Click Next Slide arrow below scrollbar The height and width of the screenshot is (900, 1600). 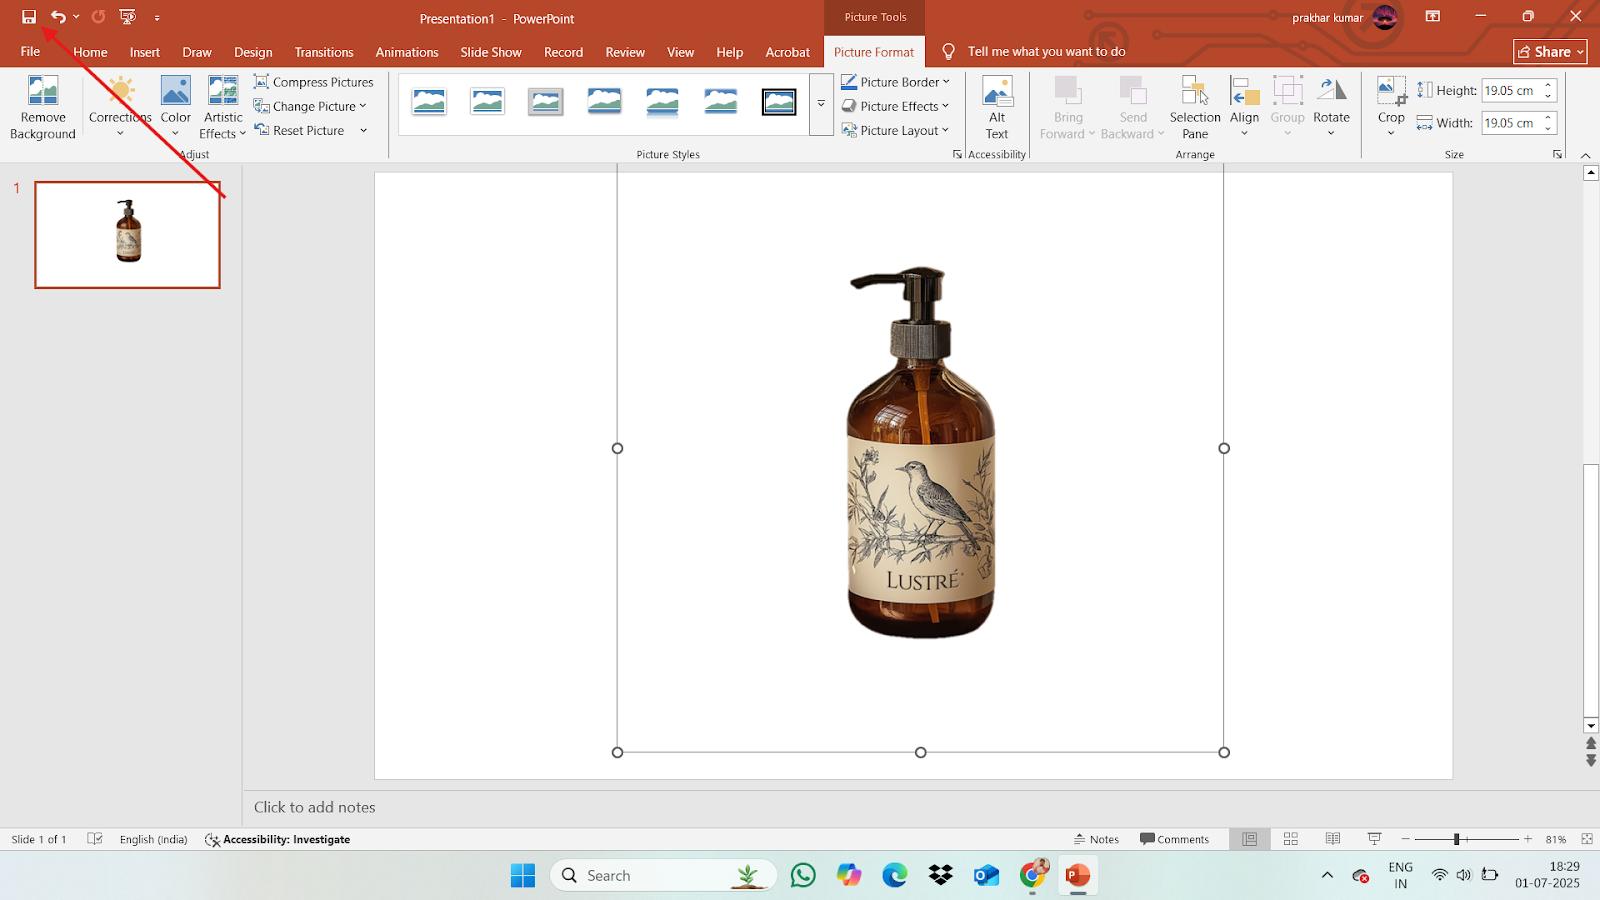pos(1591,760)
